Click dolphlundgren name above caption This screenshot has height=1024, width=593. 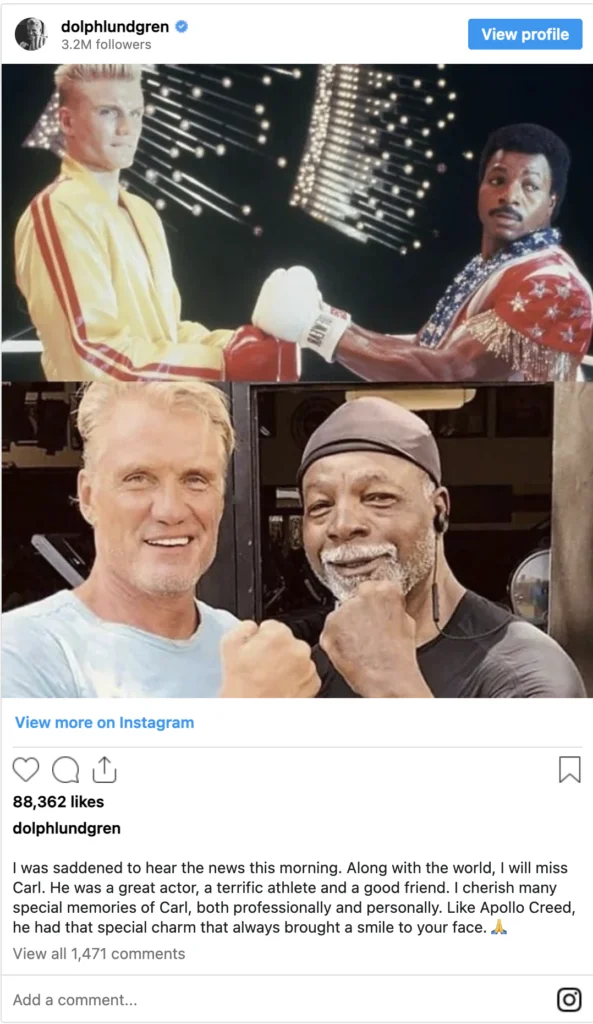[67, 828]
